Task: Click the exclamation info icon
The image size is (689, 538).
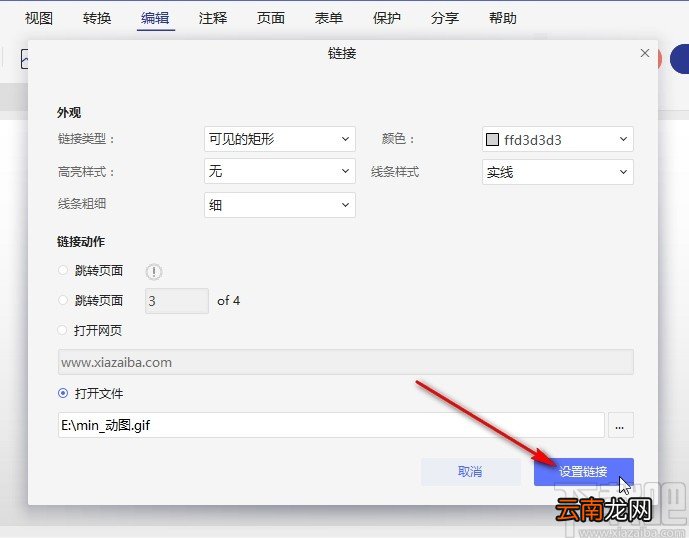Action: tap(154, 272)
